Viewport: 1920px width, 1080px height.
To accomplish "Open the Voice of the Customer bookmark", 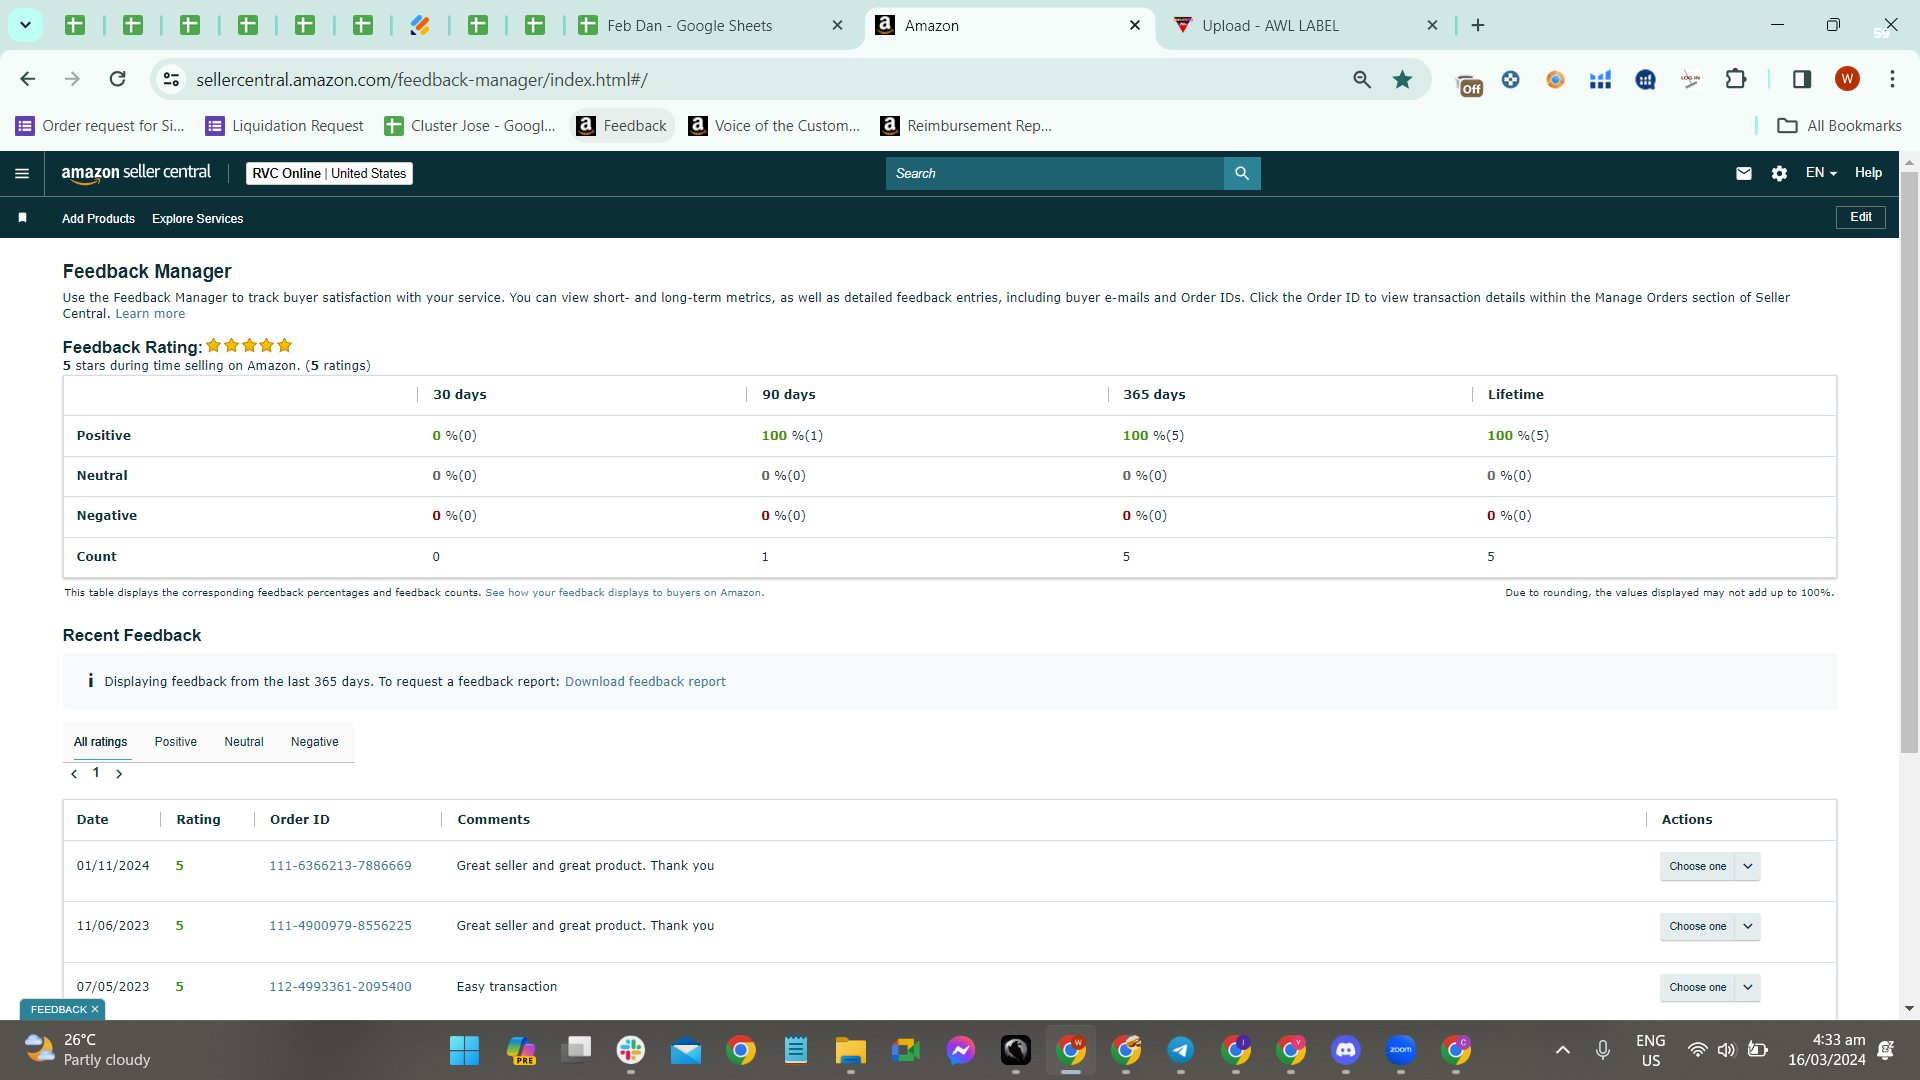I will (x=775, y=126).
